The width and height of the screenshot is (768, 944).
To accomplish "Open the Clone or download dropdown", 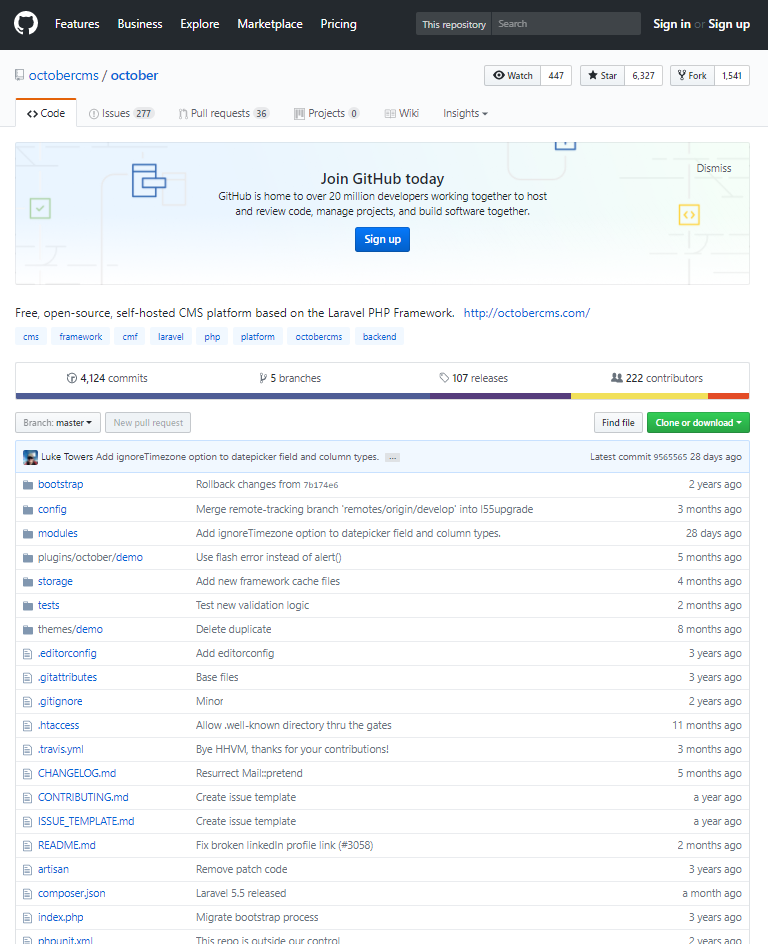I will [x=698, y=423].
